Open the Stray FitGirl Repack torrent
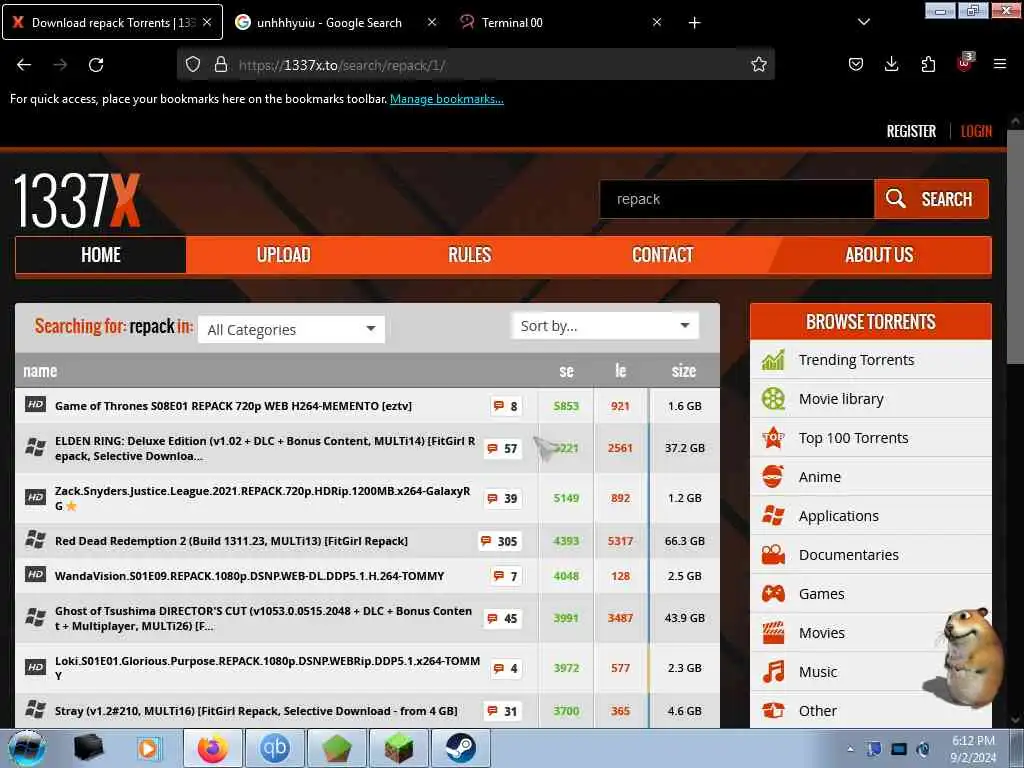The image size is (1024, 768). pos(256,711)
